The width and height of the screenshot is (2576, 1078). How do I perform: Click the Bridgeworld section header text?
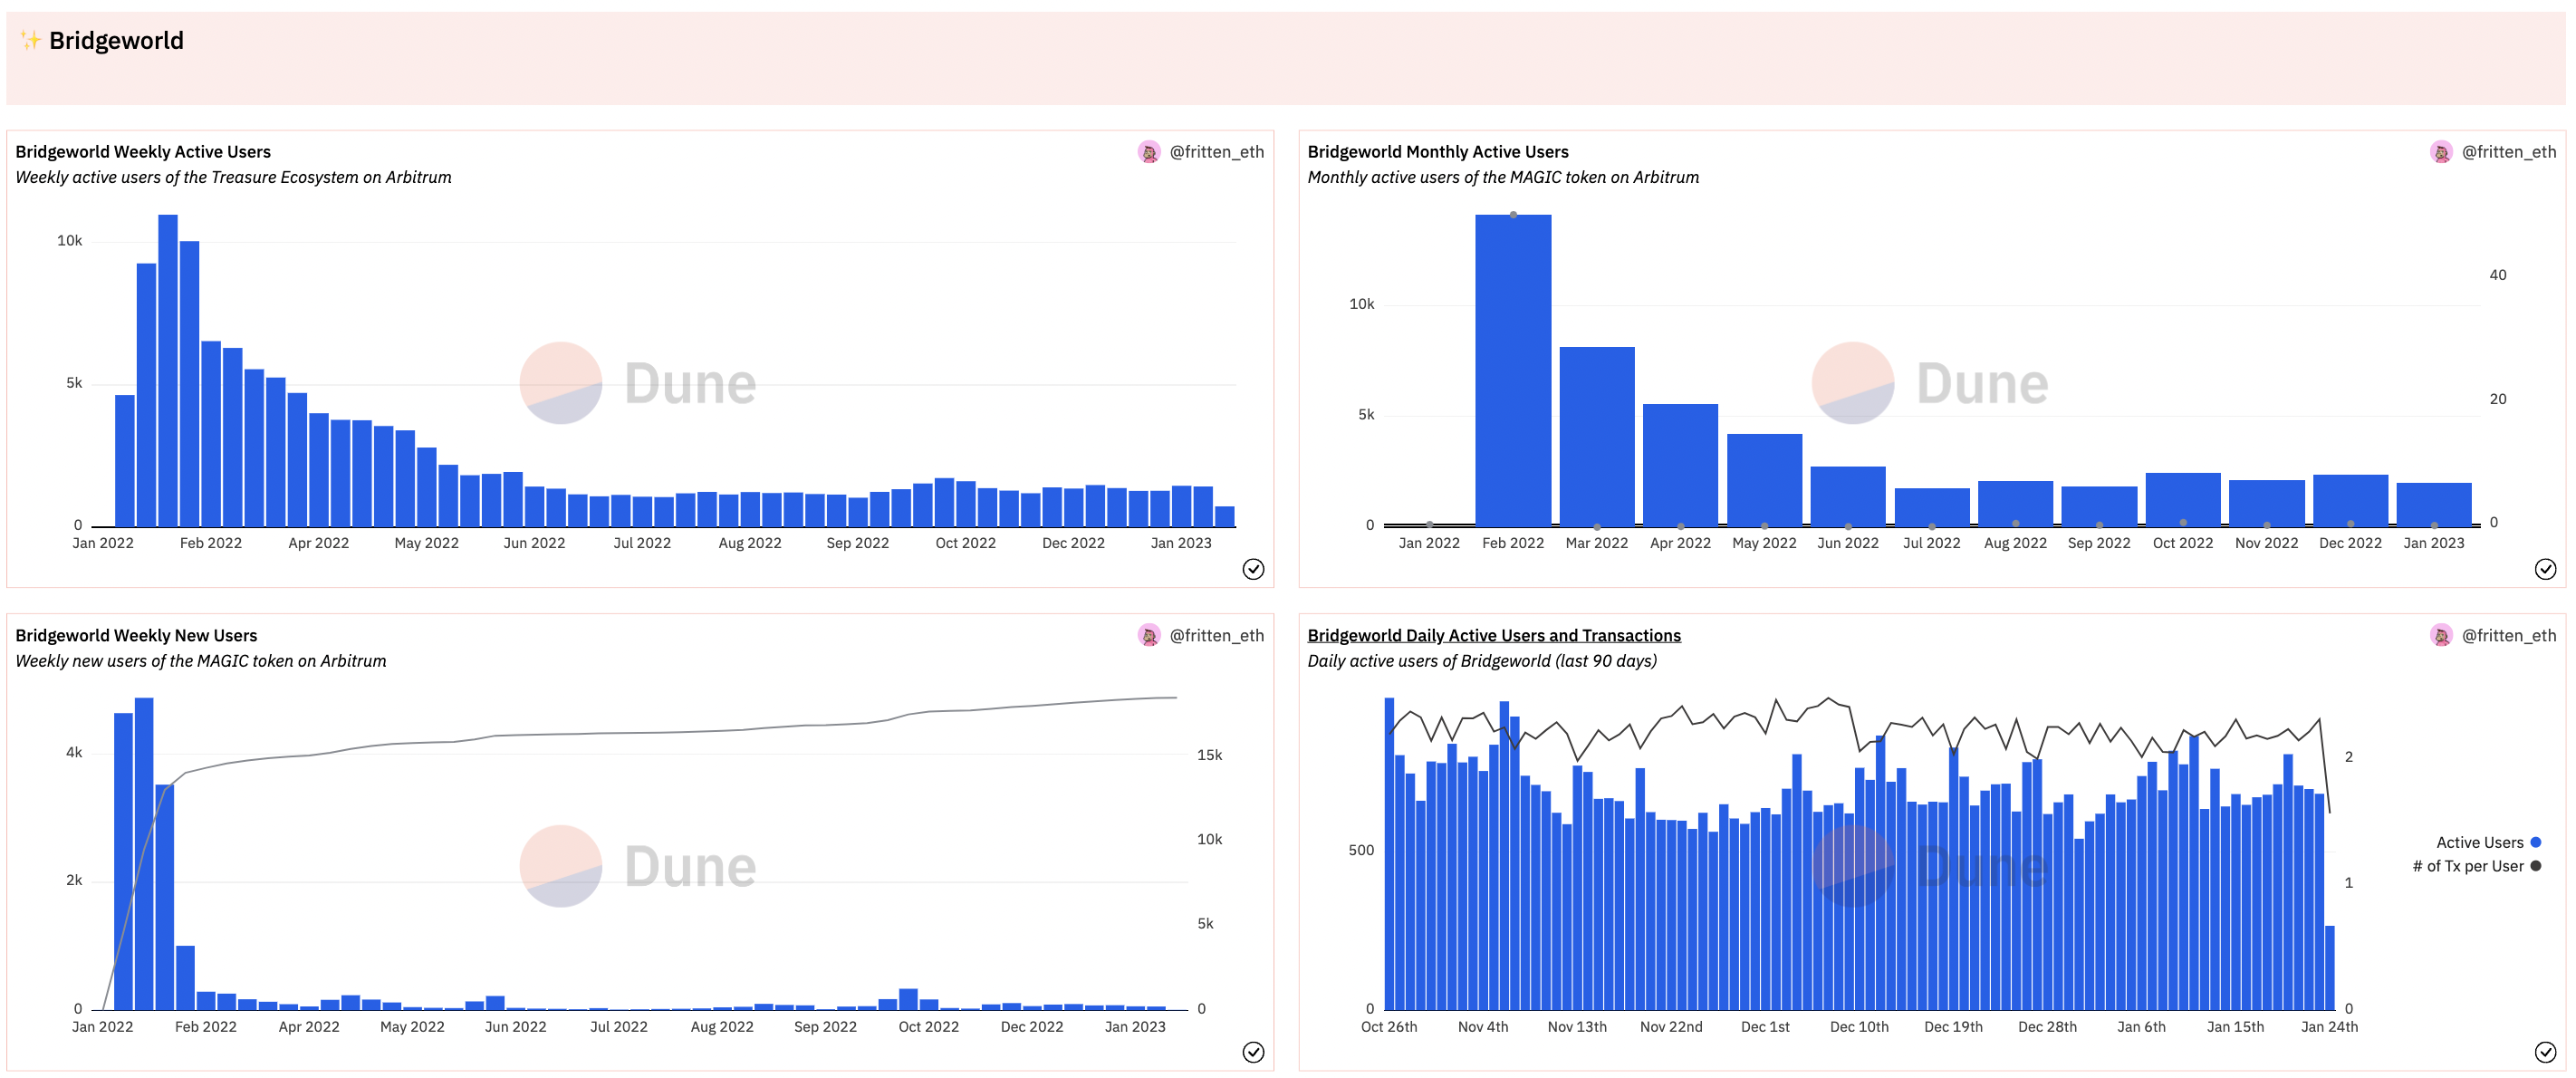[116, 41]
